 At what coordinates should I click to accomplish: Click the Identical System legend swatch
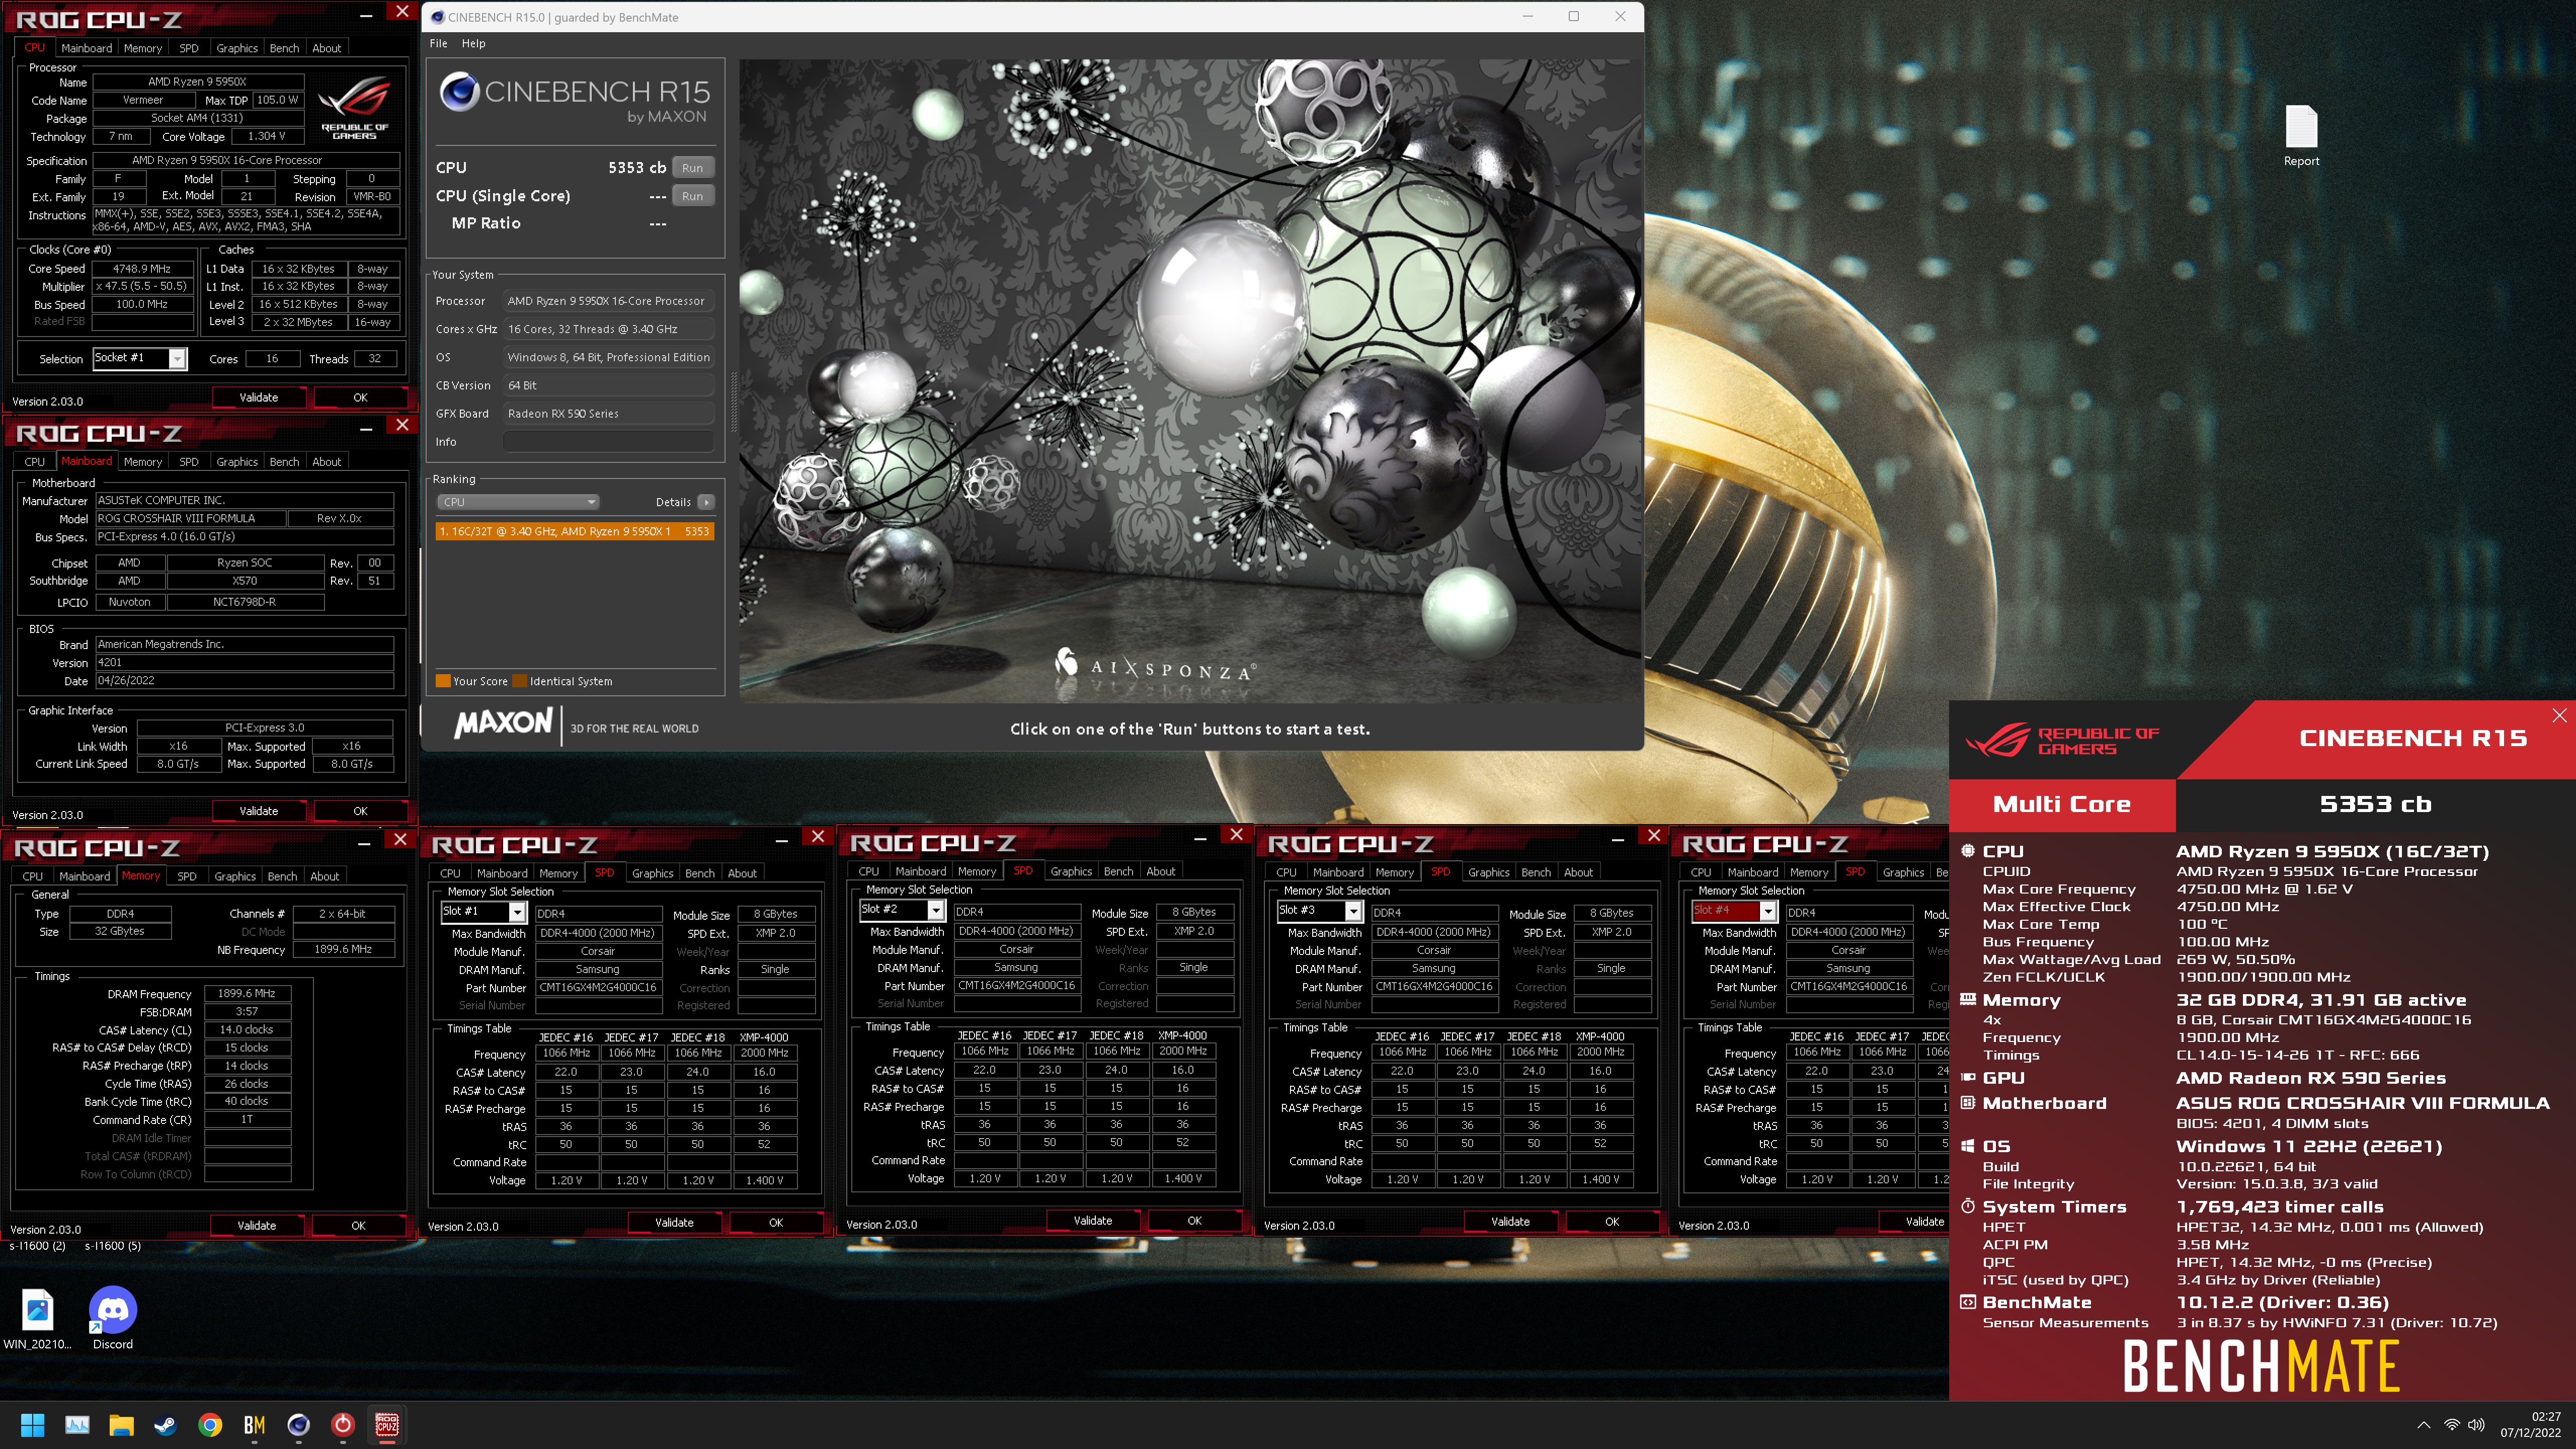[x=519, y=681]
